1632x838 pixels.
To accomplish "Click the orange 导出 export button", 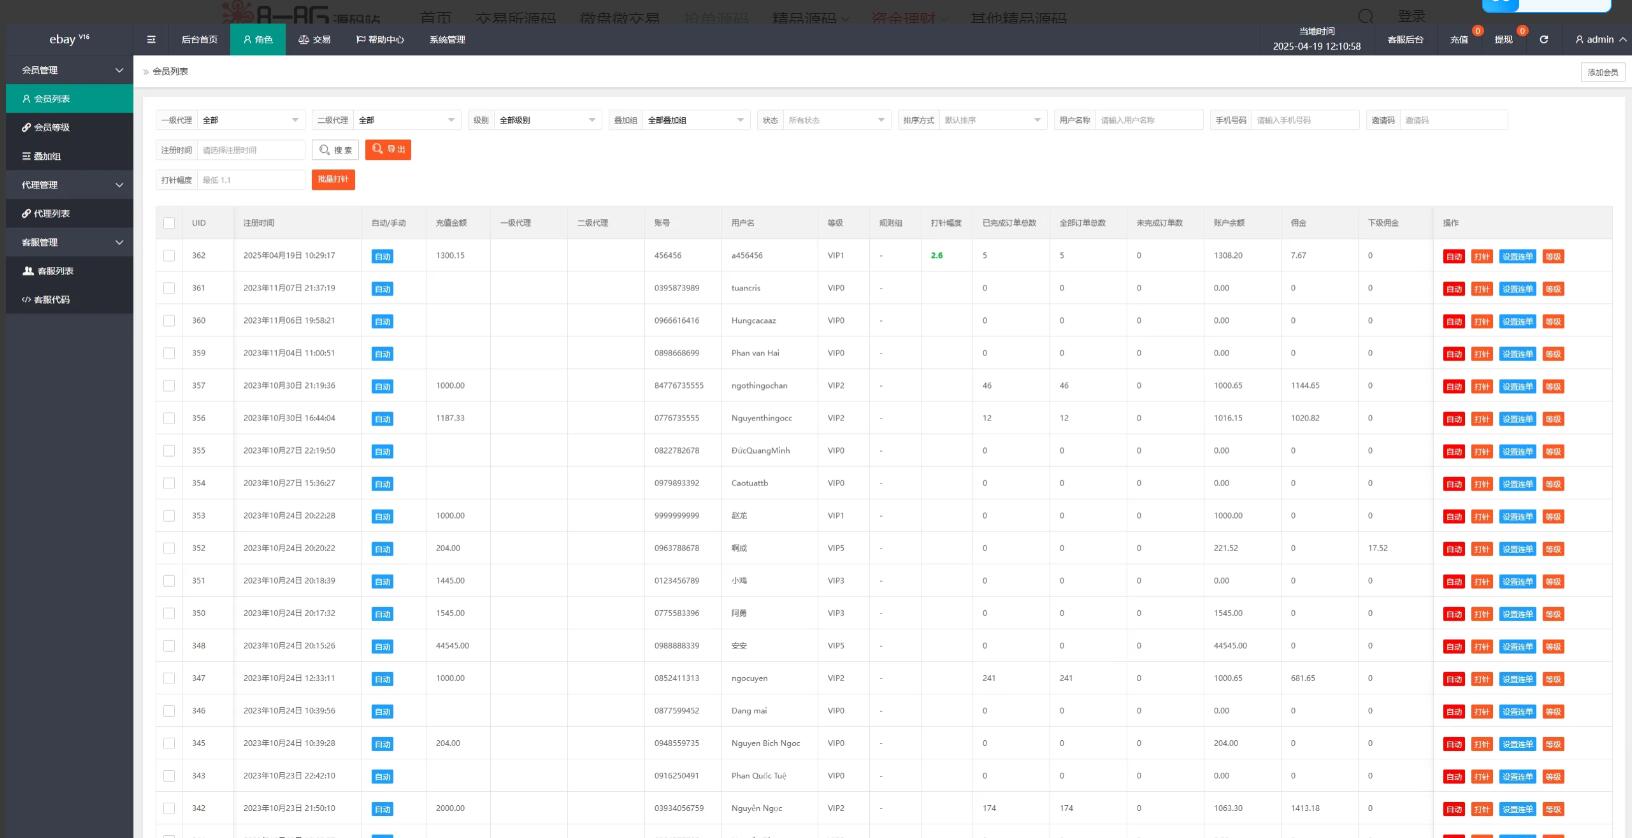I will [x=388, y=150].
